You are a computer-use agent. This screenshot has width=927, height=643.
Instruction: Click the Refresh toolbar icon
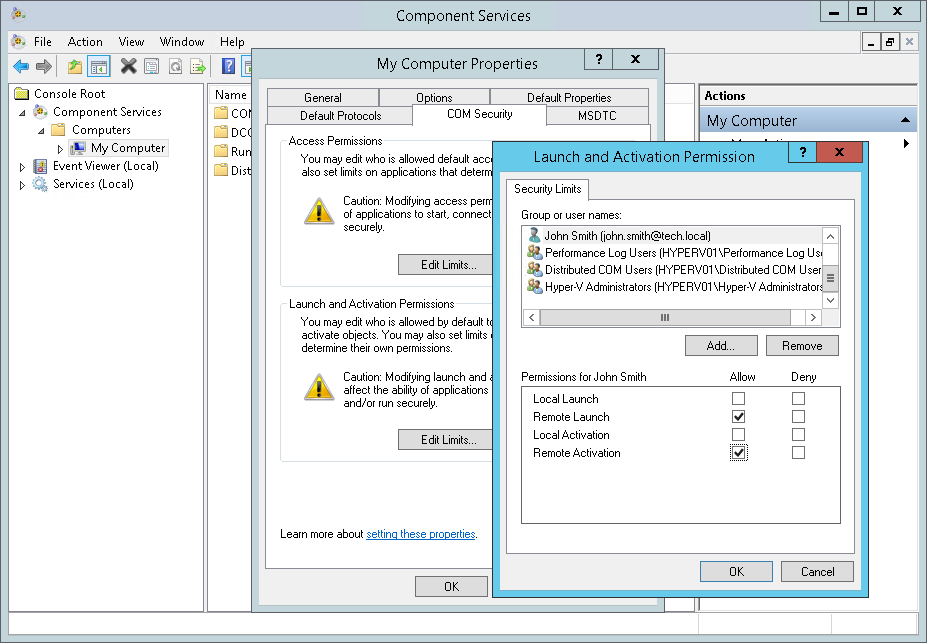pos(173,66)
